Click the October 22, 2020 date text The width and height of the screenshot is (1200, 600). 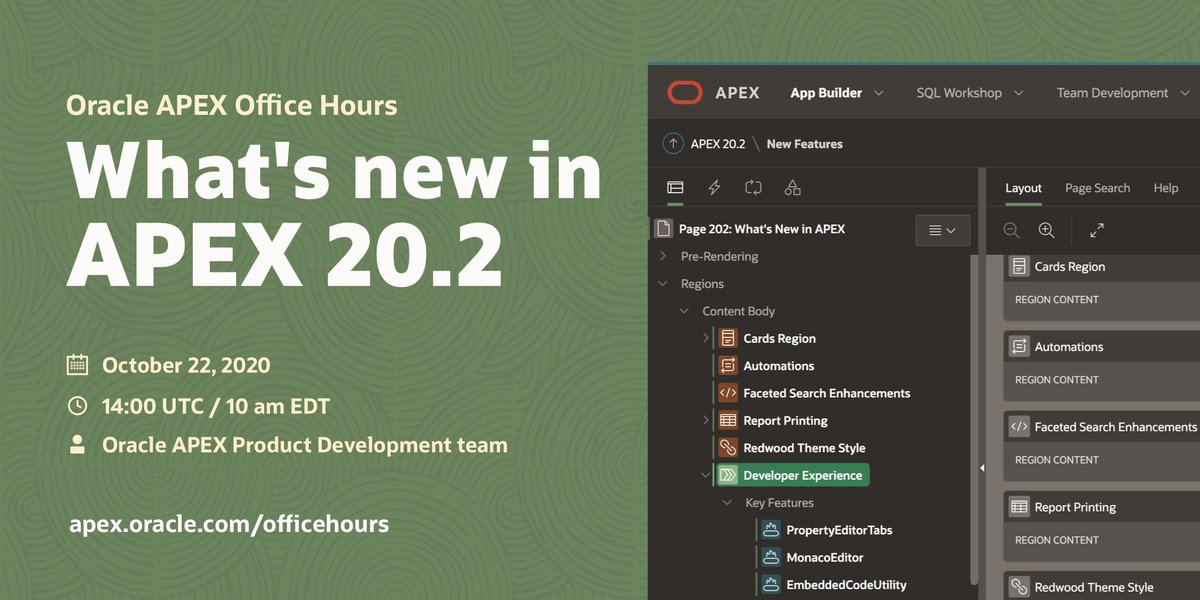pyautogui.click(x=186, y=365)
